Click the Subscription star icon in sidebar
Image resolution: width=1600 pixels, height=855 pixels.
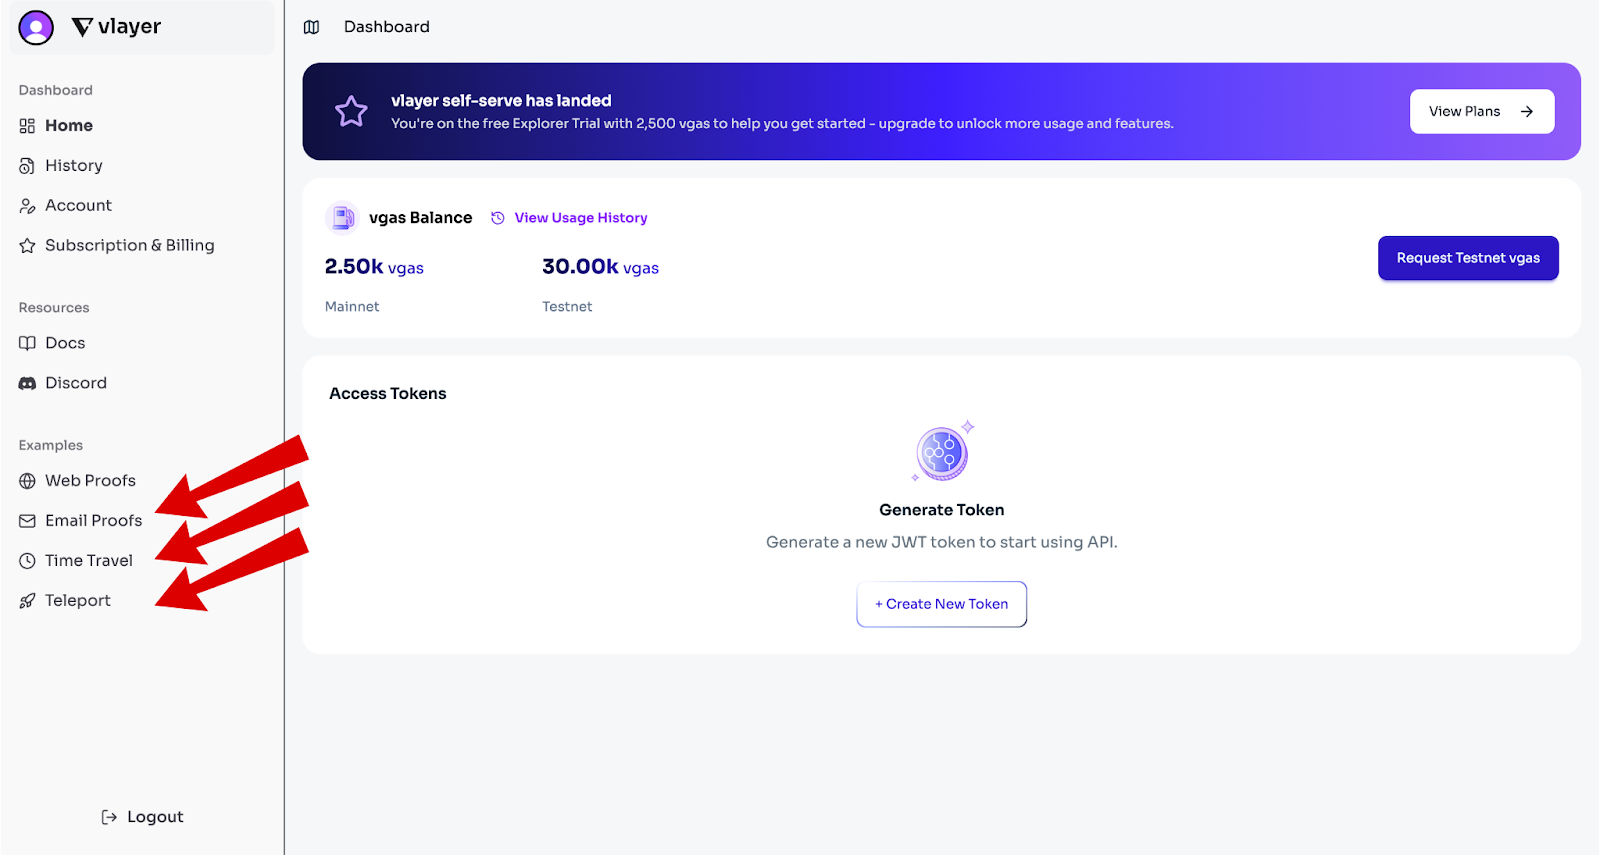(27, 246)
